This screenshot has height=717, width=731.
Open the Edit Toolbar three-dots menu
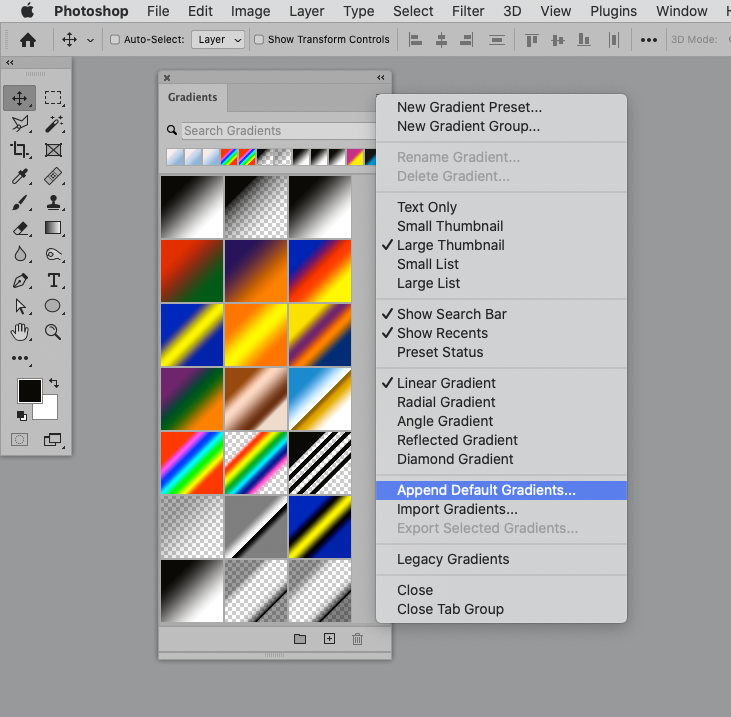tap(20, 358)
